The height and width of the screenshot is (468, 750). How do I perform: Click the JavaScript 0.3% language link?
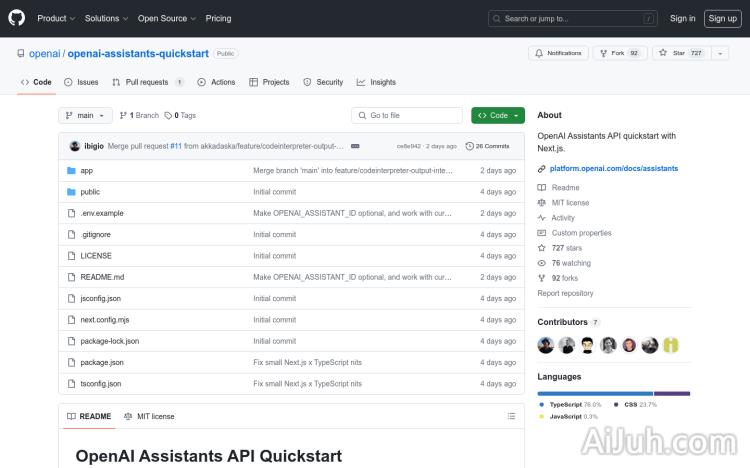pos(568,416)
